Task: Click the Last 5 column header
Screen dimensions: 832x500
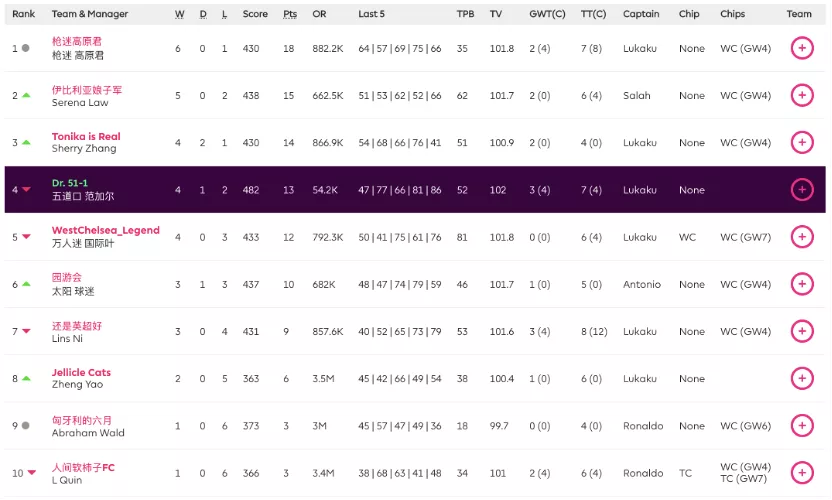Action: pyautogui.click(x=373, y=14)
